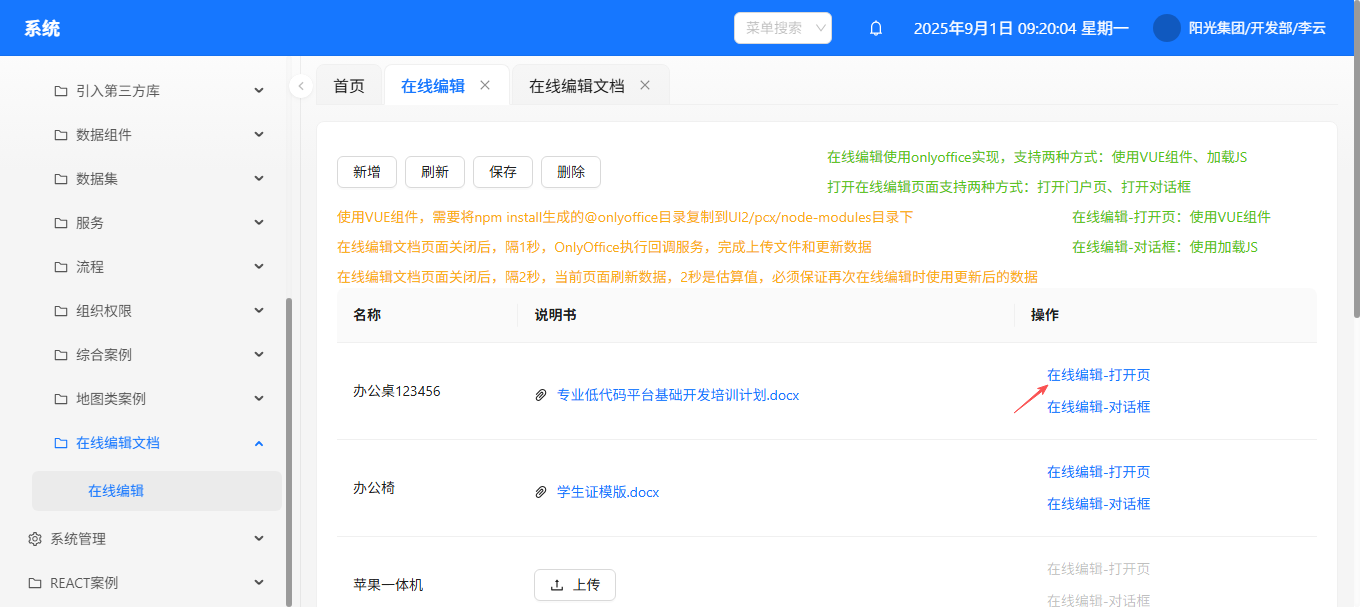Expand the 组织权限 menu group
This screenshot has width=1360, height=607.
click(x=258, y=311)
